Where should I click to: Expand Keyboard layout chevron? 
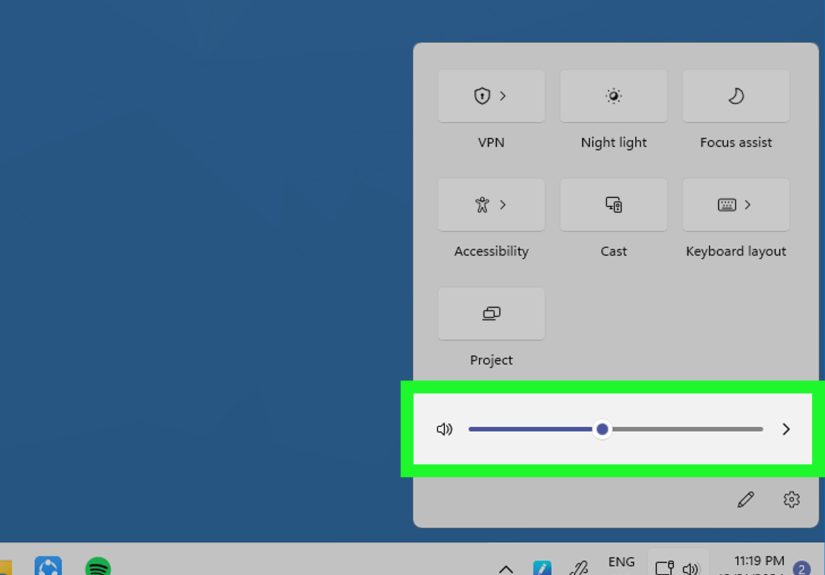pos(748,205)
